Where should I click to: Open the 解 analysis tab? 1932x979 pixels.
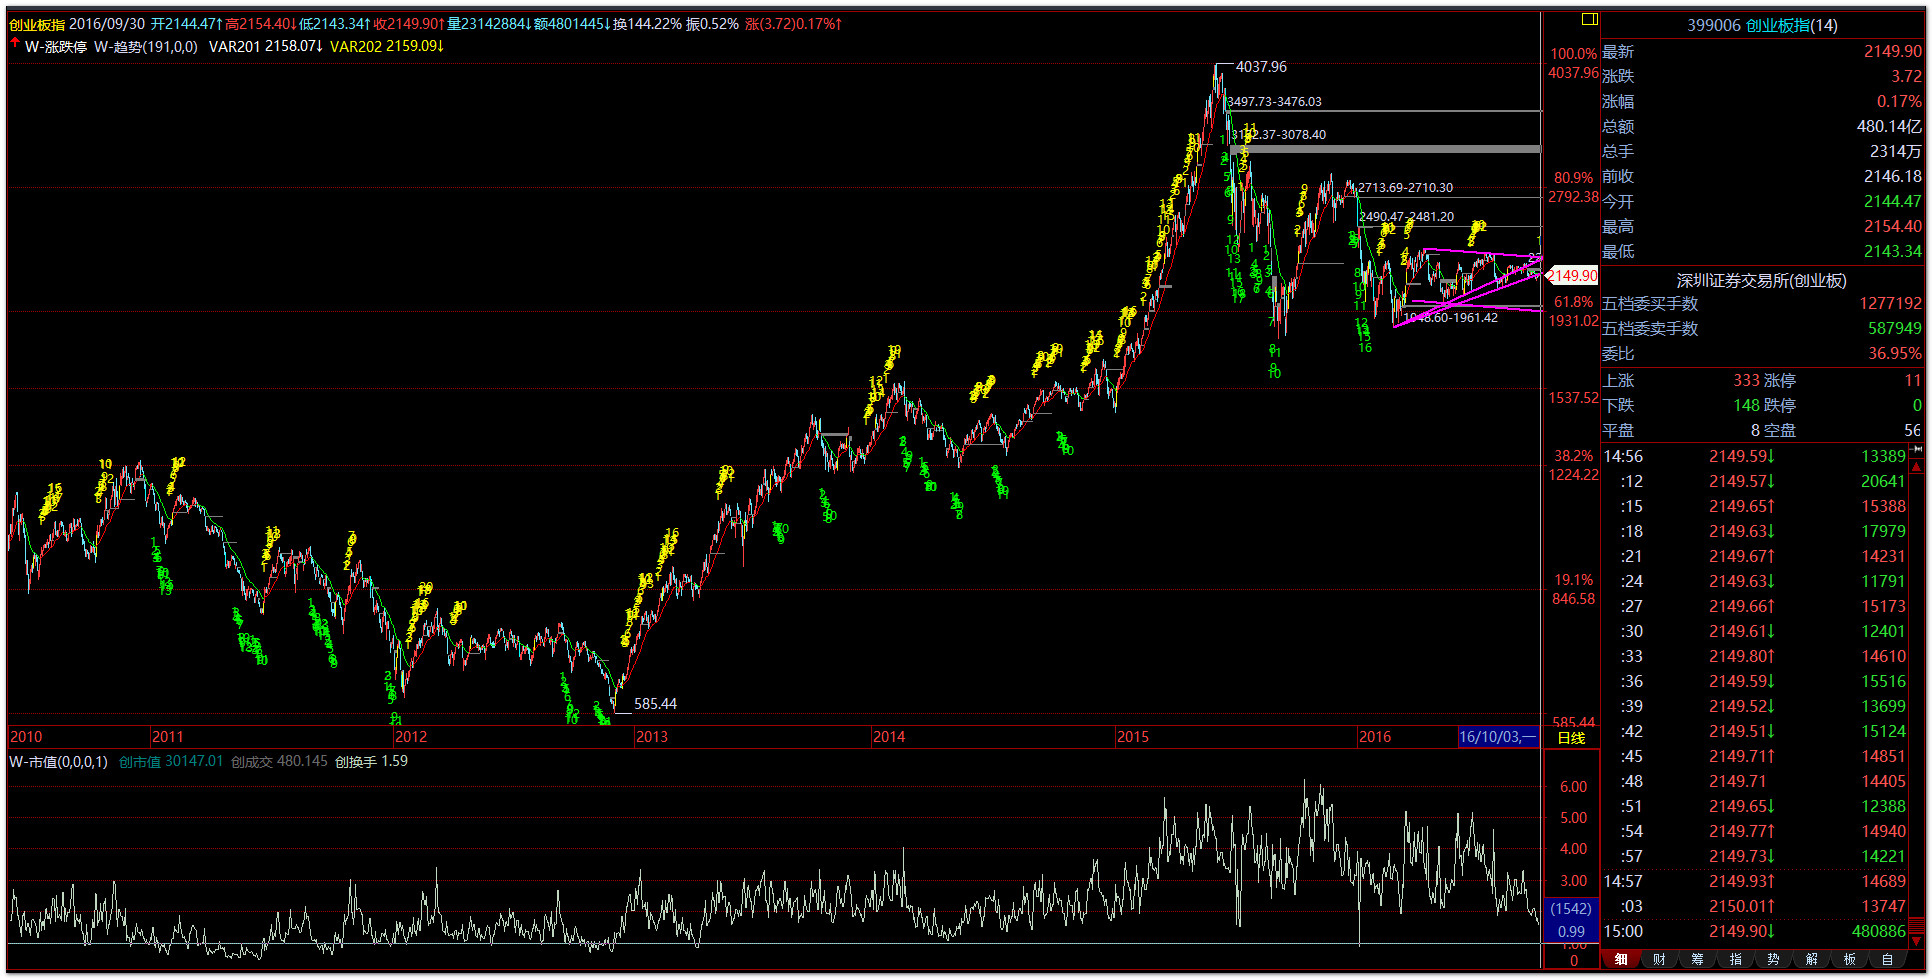coord(1811,959)
